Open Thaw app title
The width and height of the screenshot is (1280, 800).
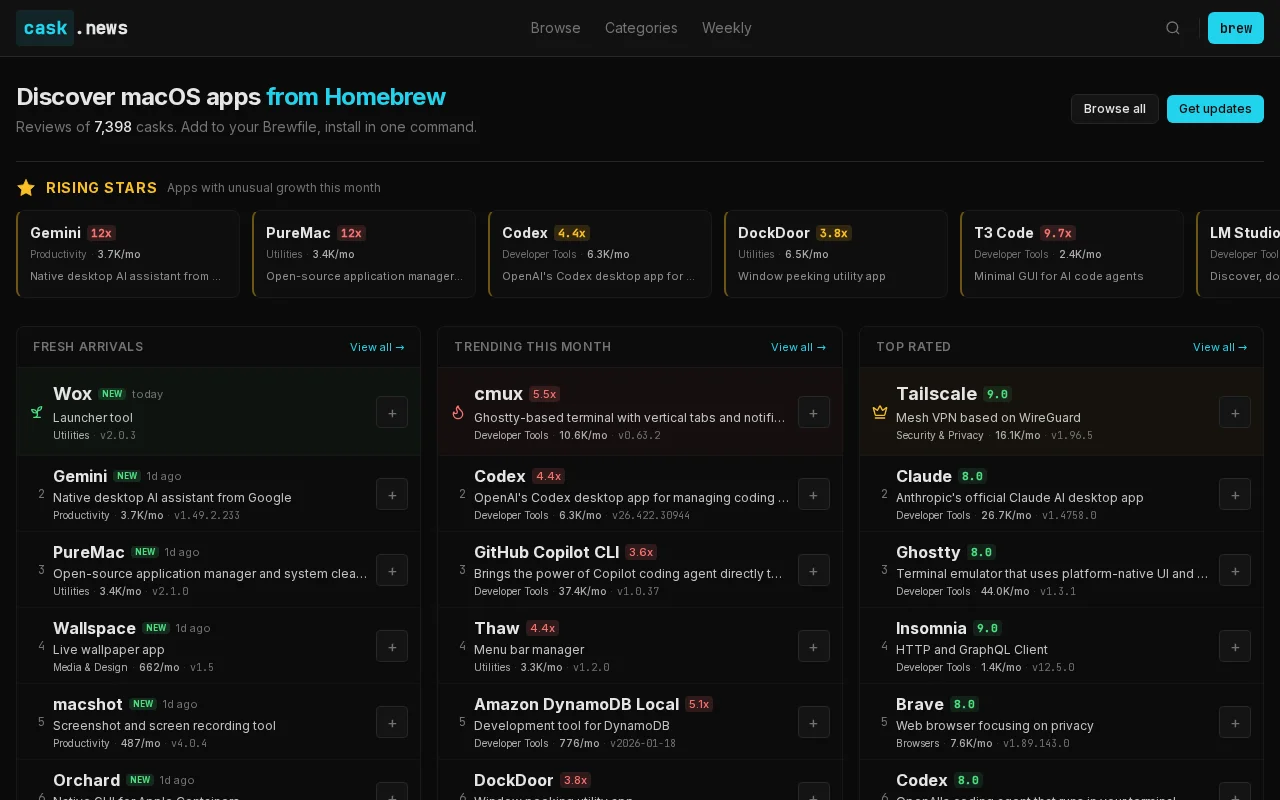coord(497,628)
